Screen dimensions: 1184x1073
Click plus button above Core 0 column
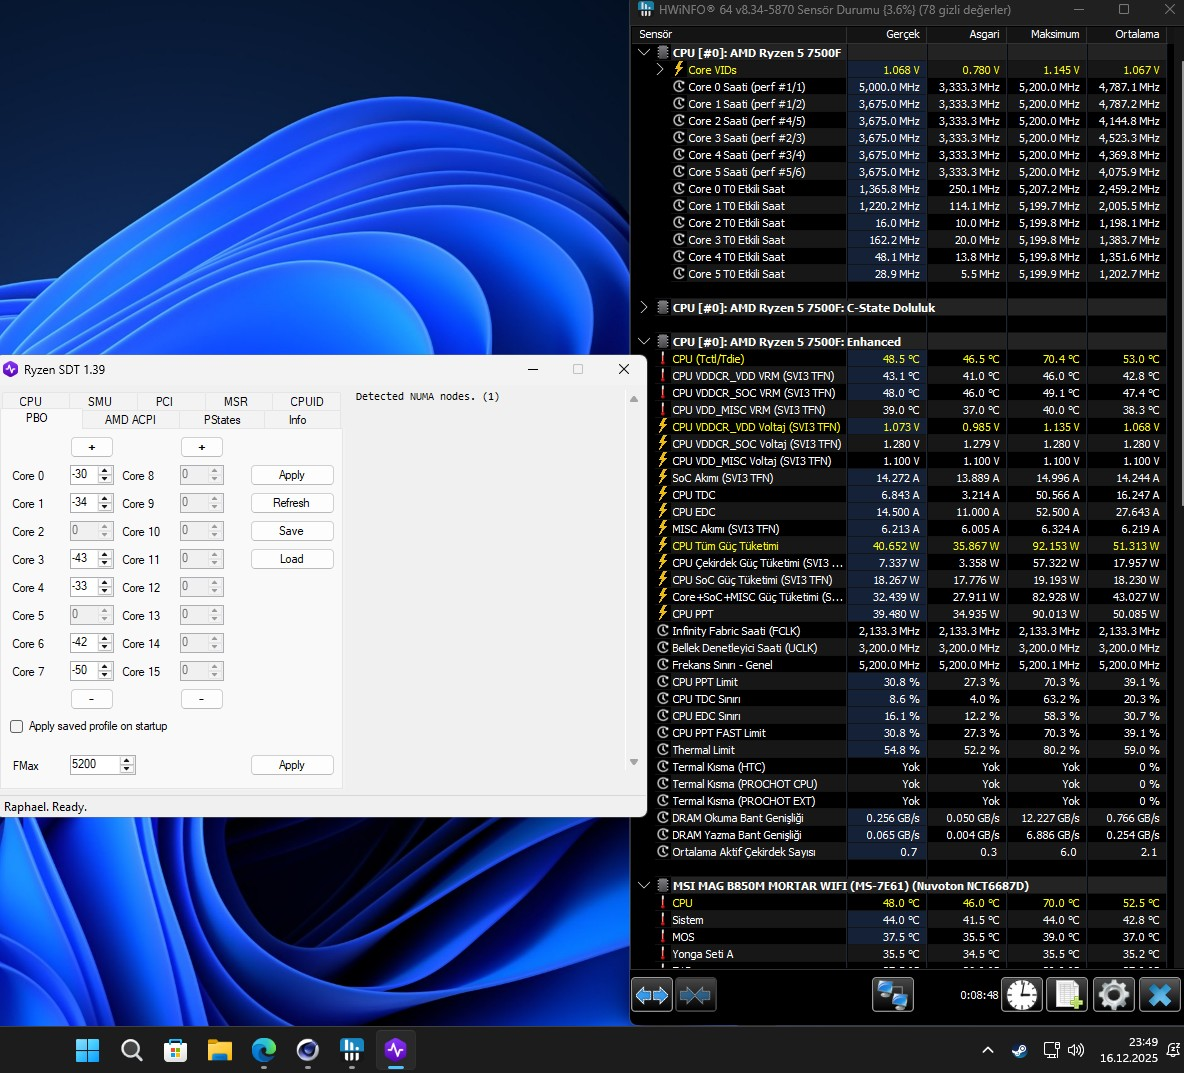coord(92,447)
